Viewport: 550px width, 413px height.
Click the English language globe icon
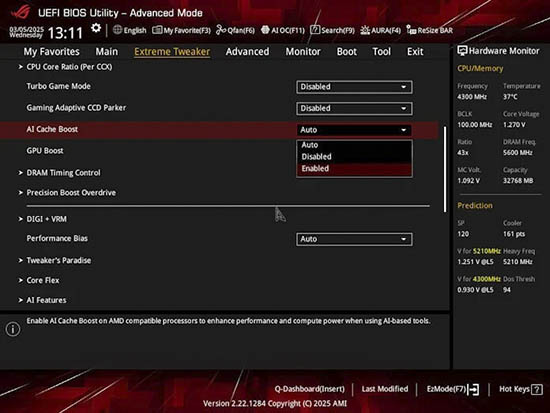[118, 30]
